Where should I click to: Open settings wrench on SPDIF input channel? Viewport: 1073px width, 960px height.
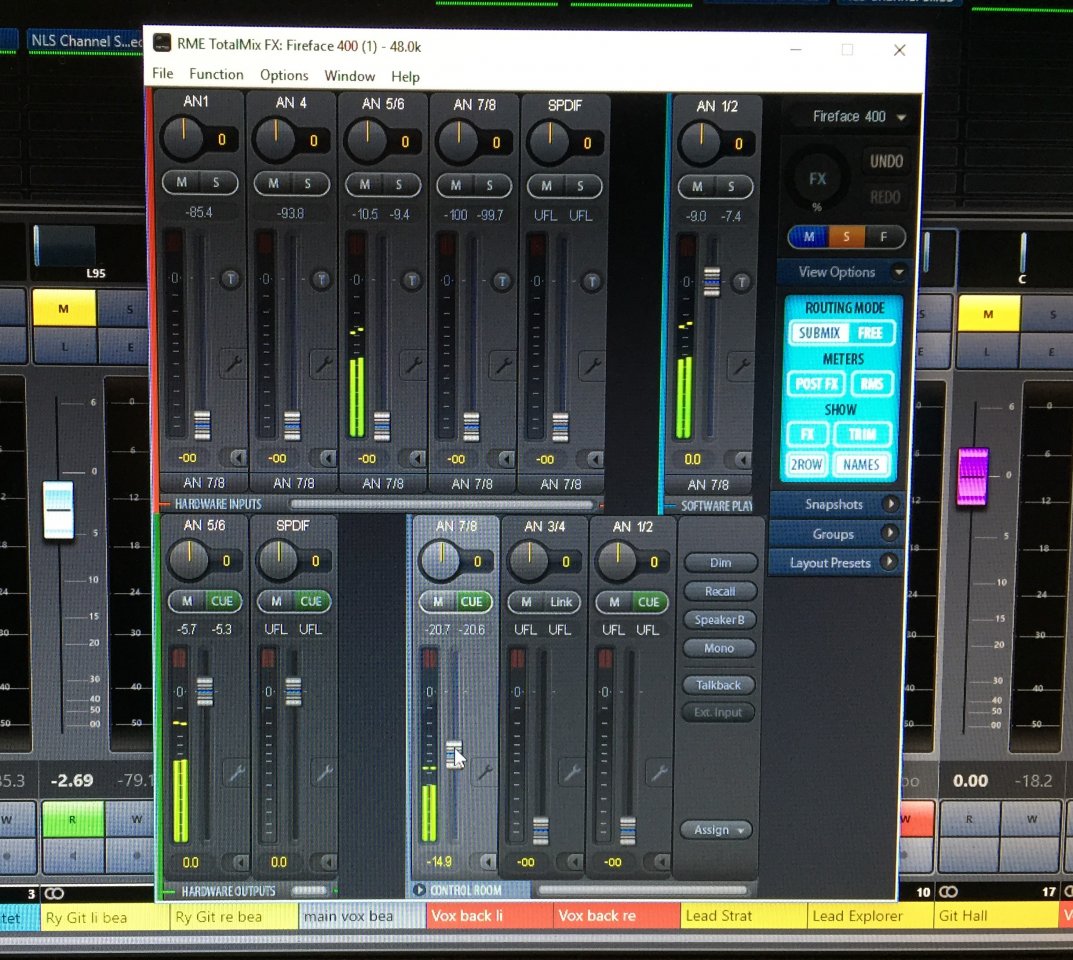[x=593, y=365]
